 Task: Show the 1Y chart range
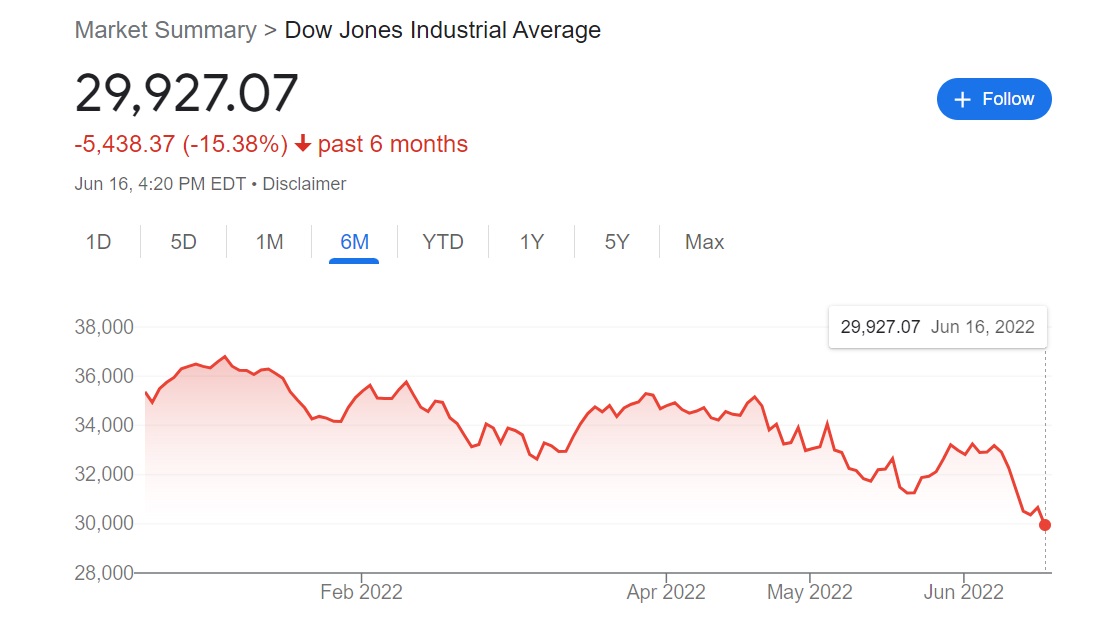point(532,242)
